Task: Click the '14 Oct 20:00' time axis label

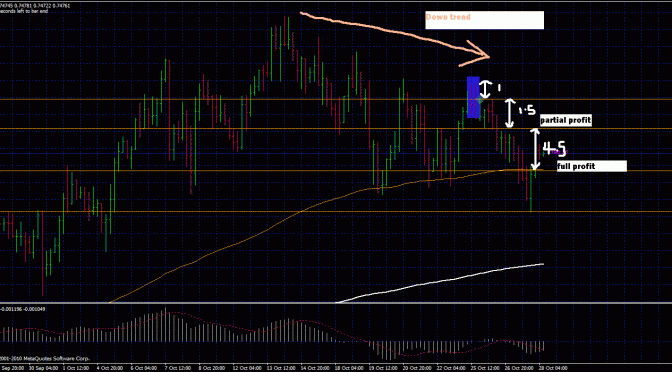Action: pos(314,368)
